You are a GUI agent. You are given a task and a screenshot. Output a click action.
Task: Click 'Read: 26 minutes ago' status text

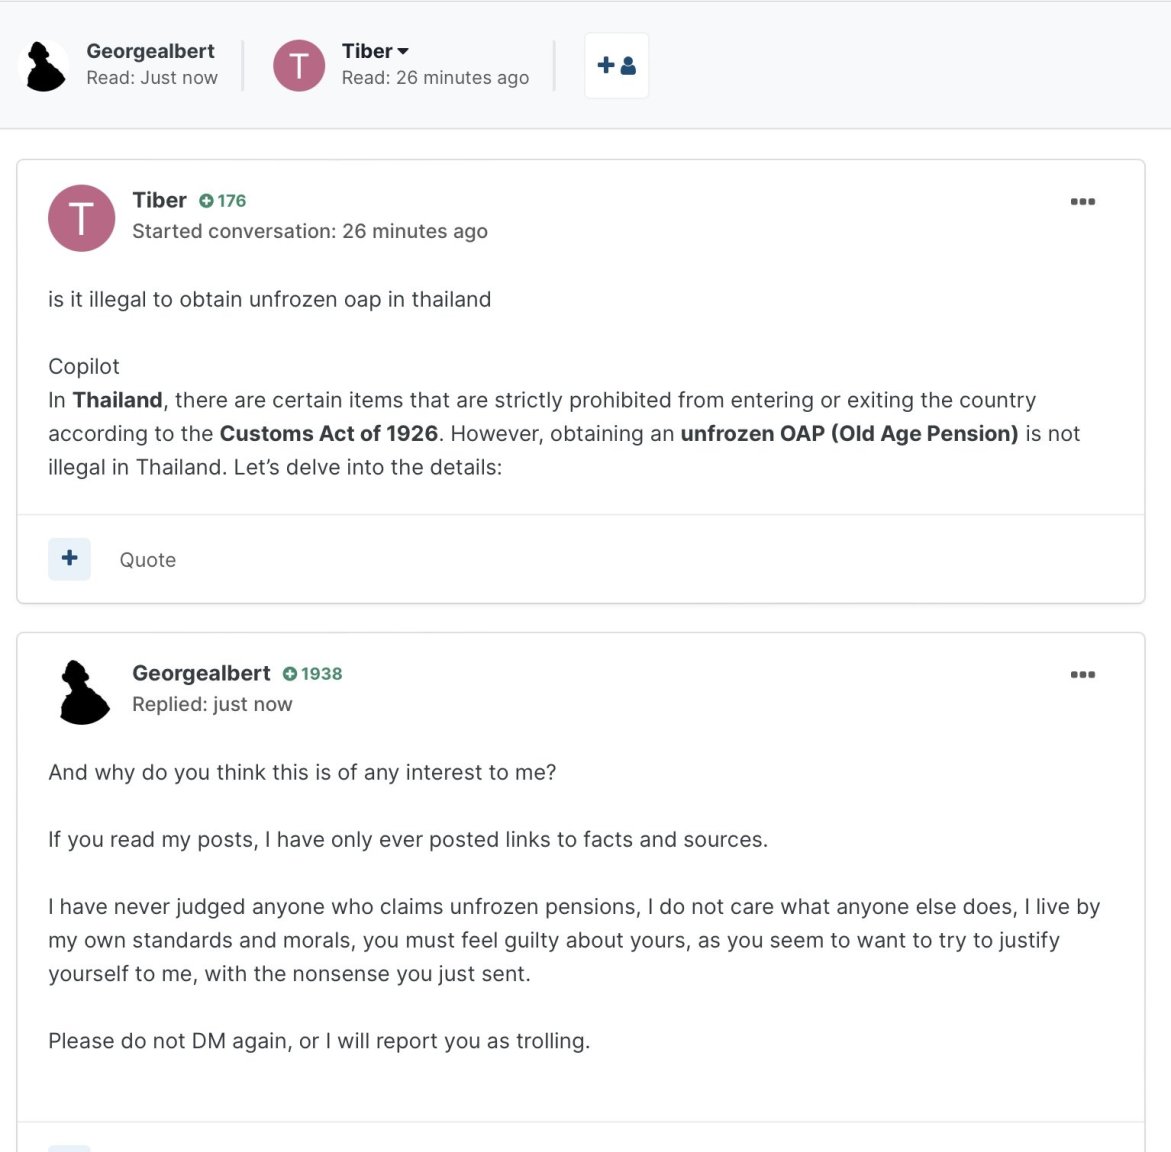pos(435,78)
